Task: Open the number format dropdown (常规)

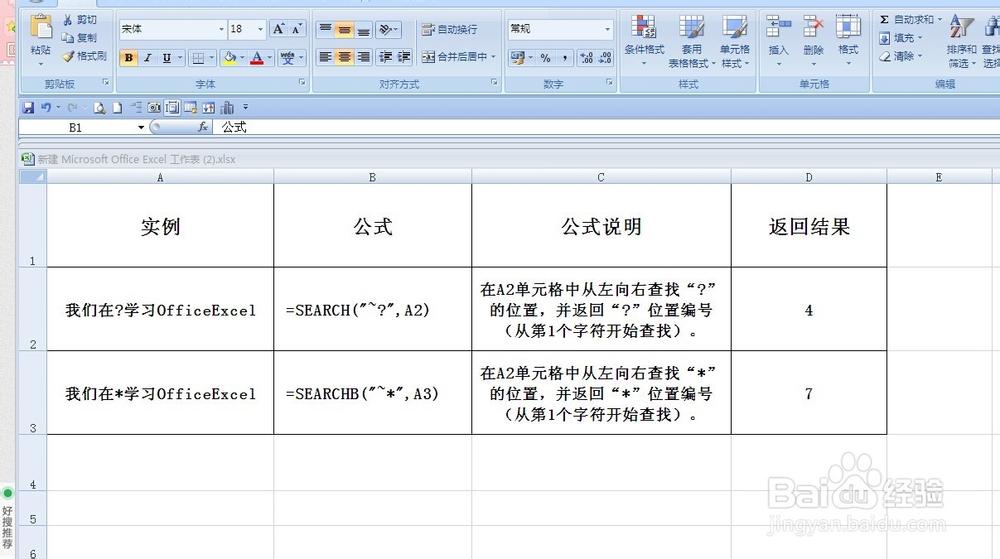Action: (x=607, y=29)
